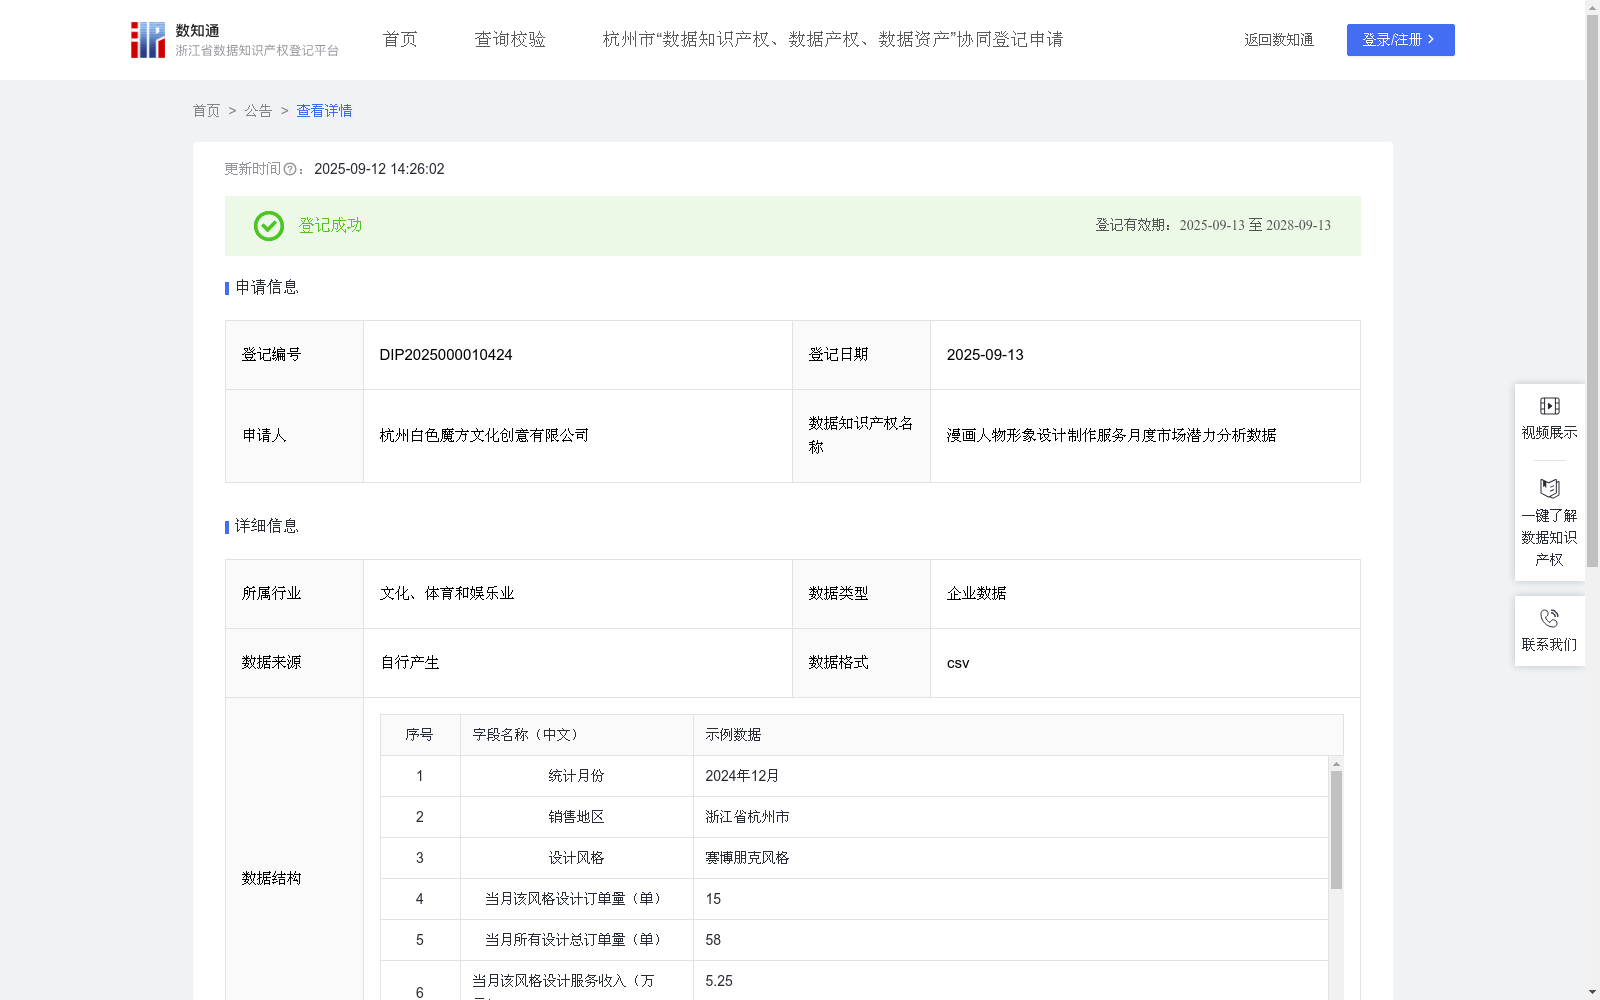Click the page scrollbar down arrow
Screen dimensions: 1600x1000
pos(1592,992)
